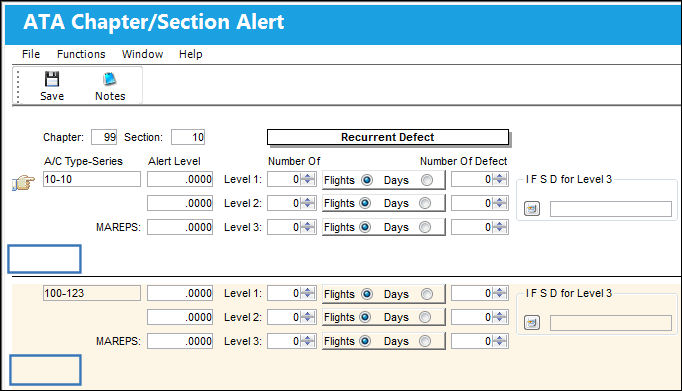Screen dimensions: 682x391
Task: Open the Help menu
Action: (191, 54)
